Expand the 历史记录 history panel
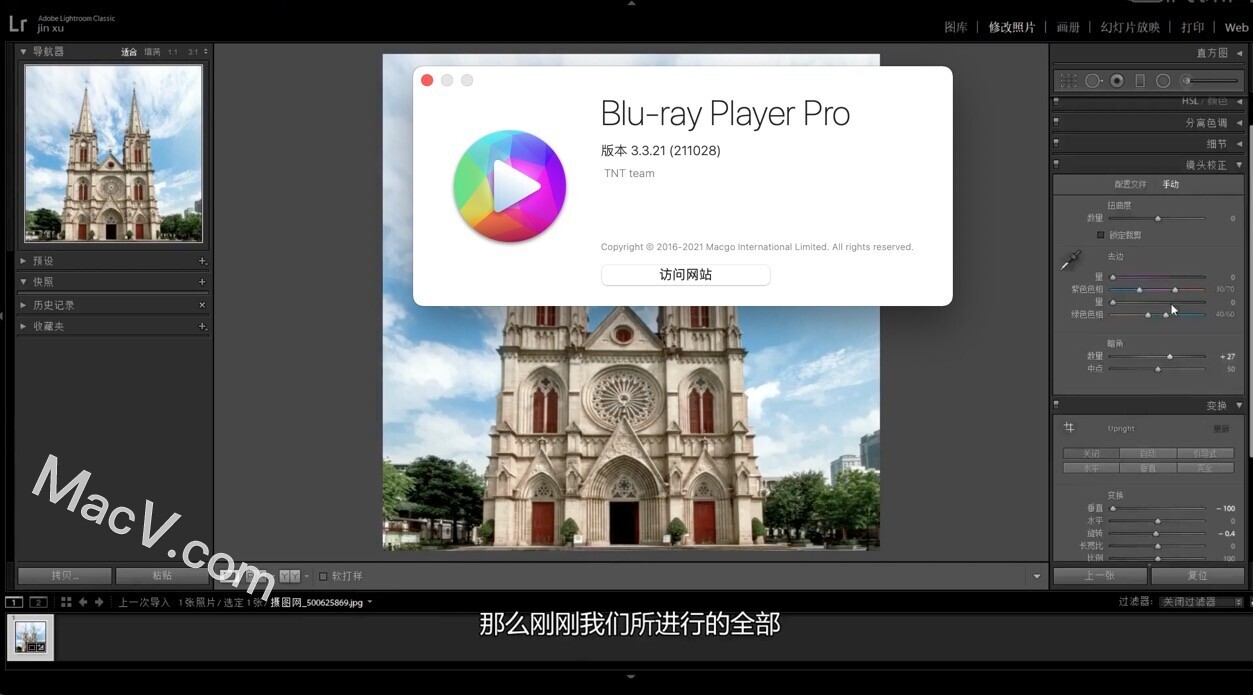The width and height of the screenshot is (1253, 695). [24, 305]
